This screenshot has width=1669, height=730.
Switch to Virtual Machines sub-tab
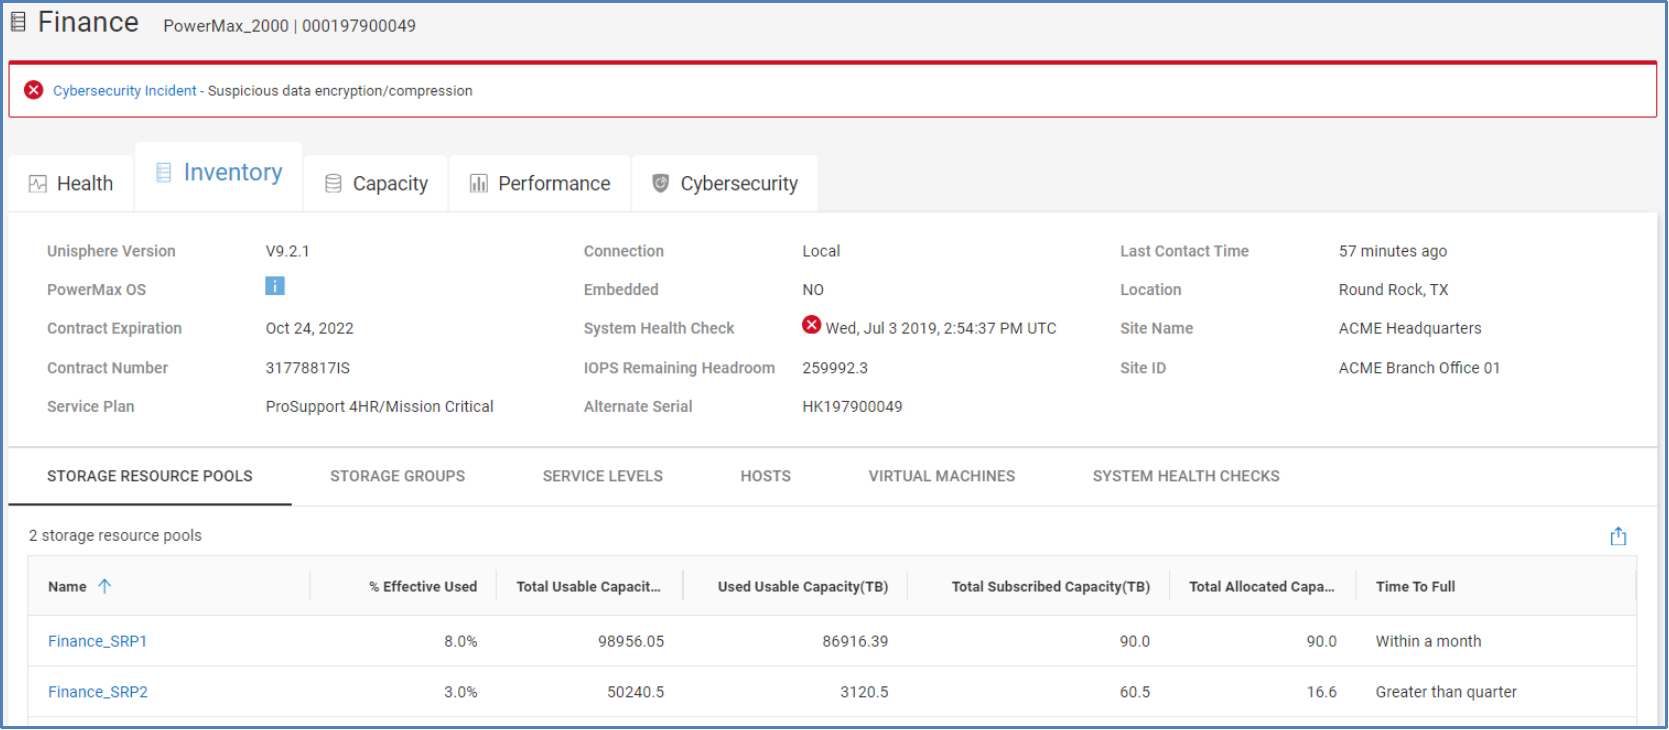tap(942, 476)
